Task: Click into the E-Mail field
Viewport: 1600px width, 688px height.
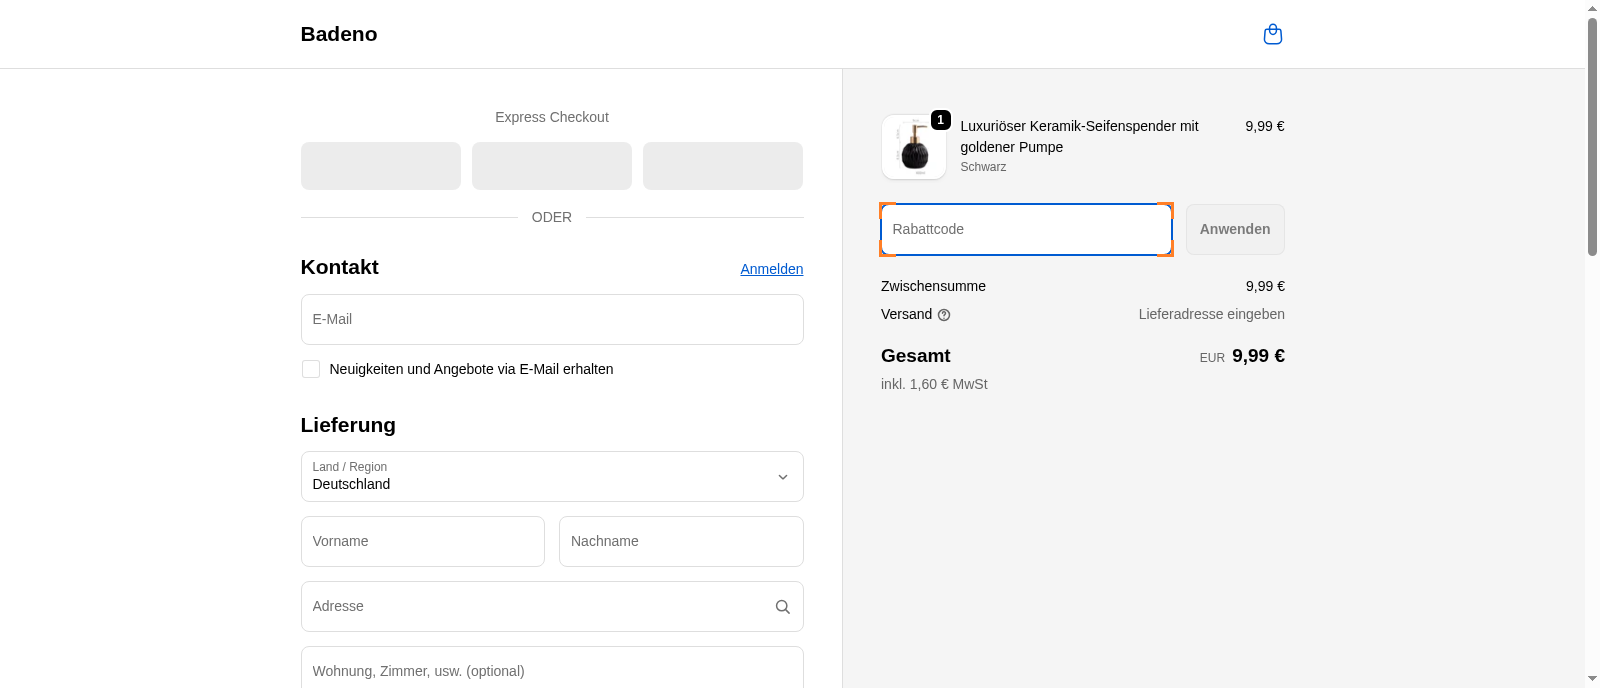Action: coord(551,320)
